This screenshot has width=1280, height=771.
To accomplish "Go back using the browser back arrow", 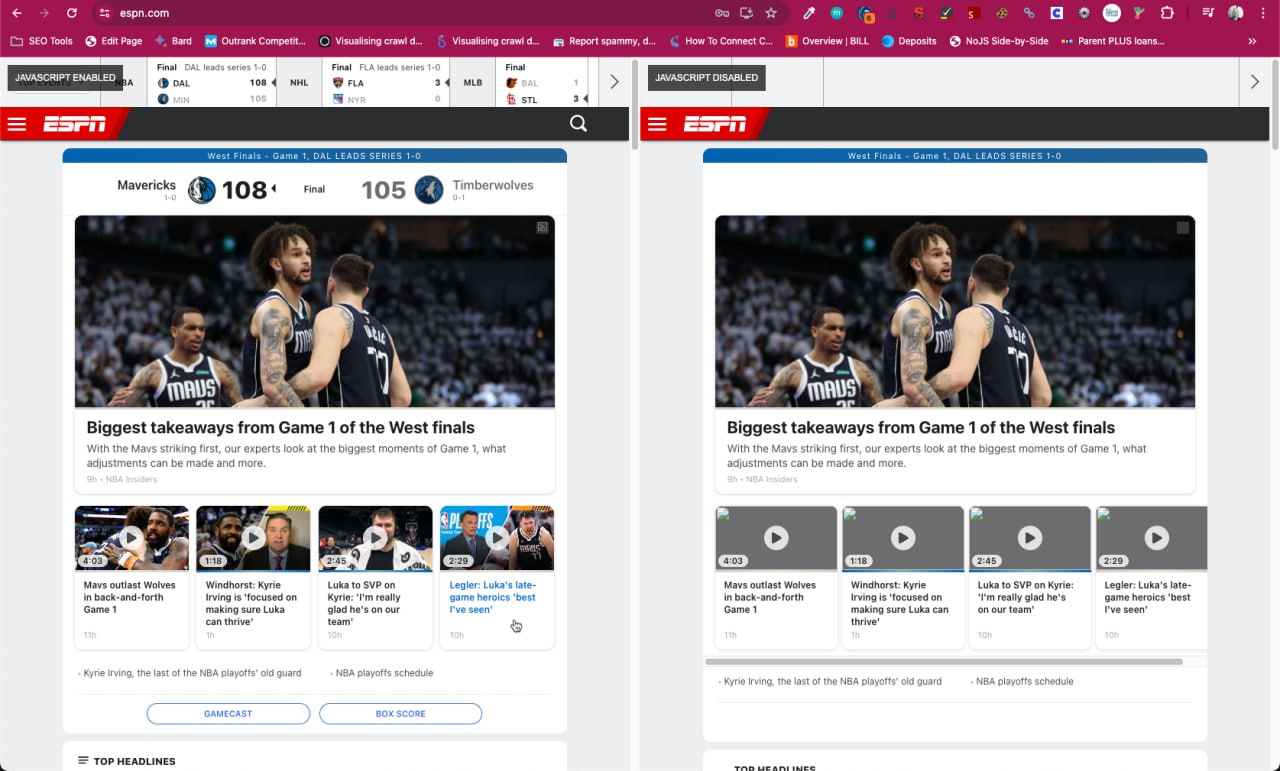I will [x=16, y=13].
